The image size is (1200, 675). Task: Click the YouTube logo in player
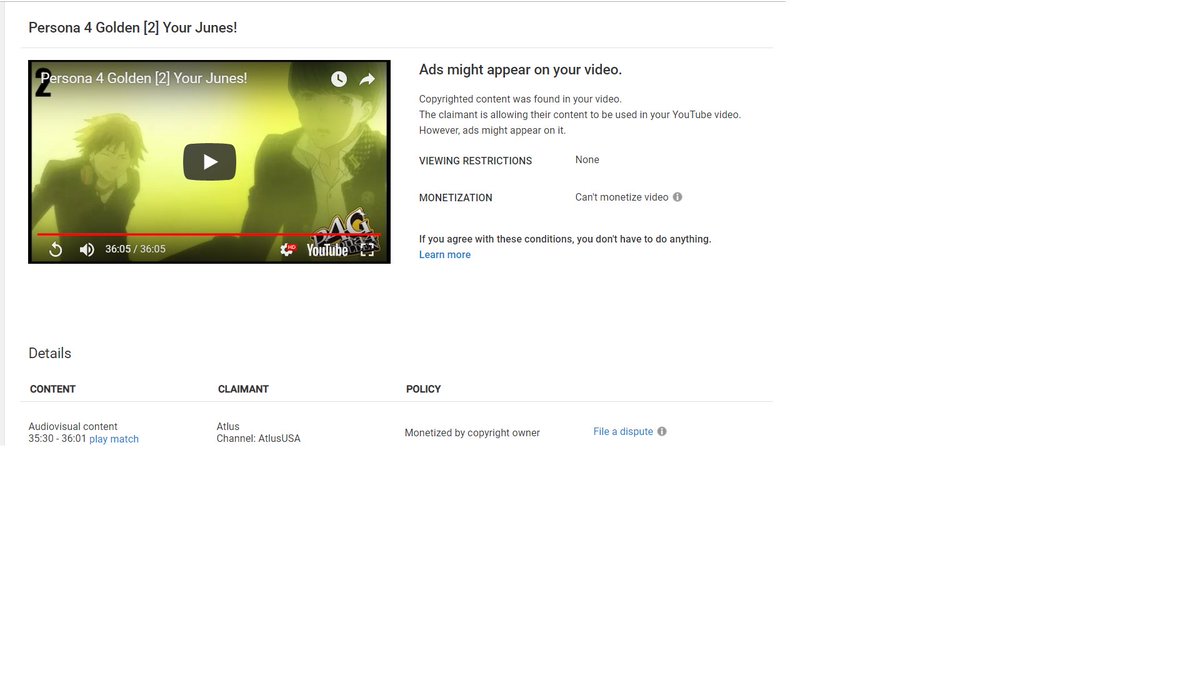pos(327,250)
